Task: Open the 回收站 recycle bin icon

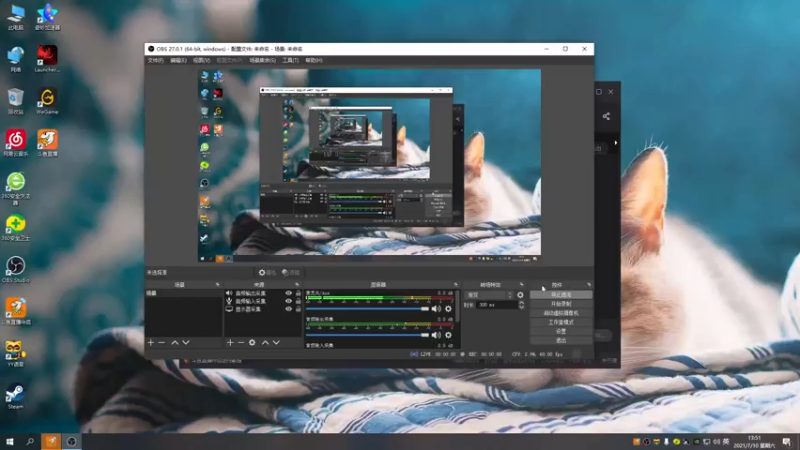Action: pos(16,101)
